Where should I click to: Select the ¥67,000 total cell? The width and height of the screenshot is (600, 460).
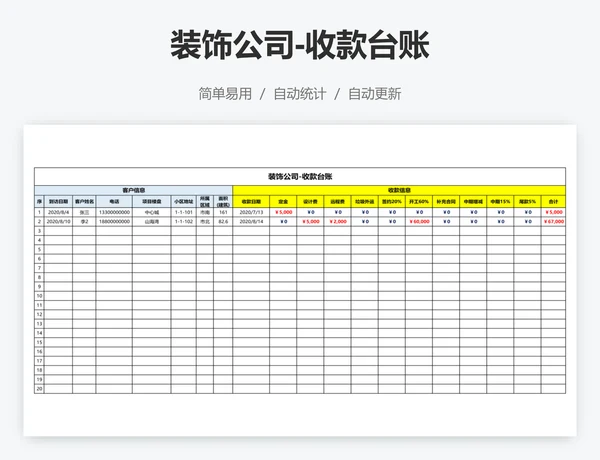[x=553, y=222]
